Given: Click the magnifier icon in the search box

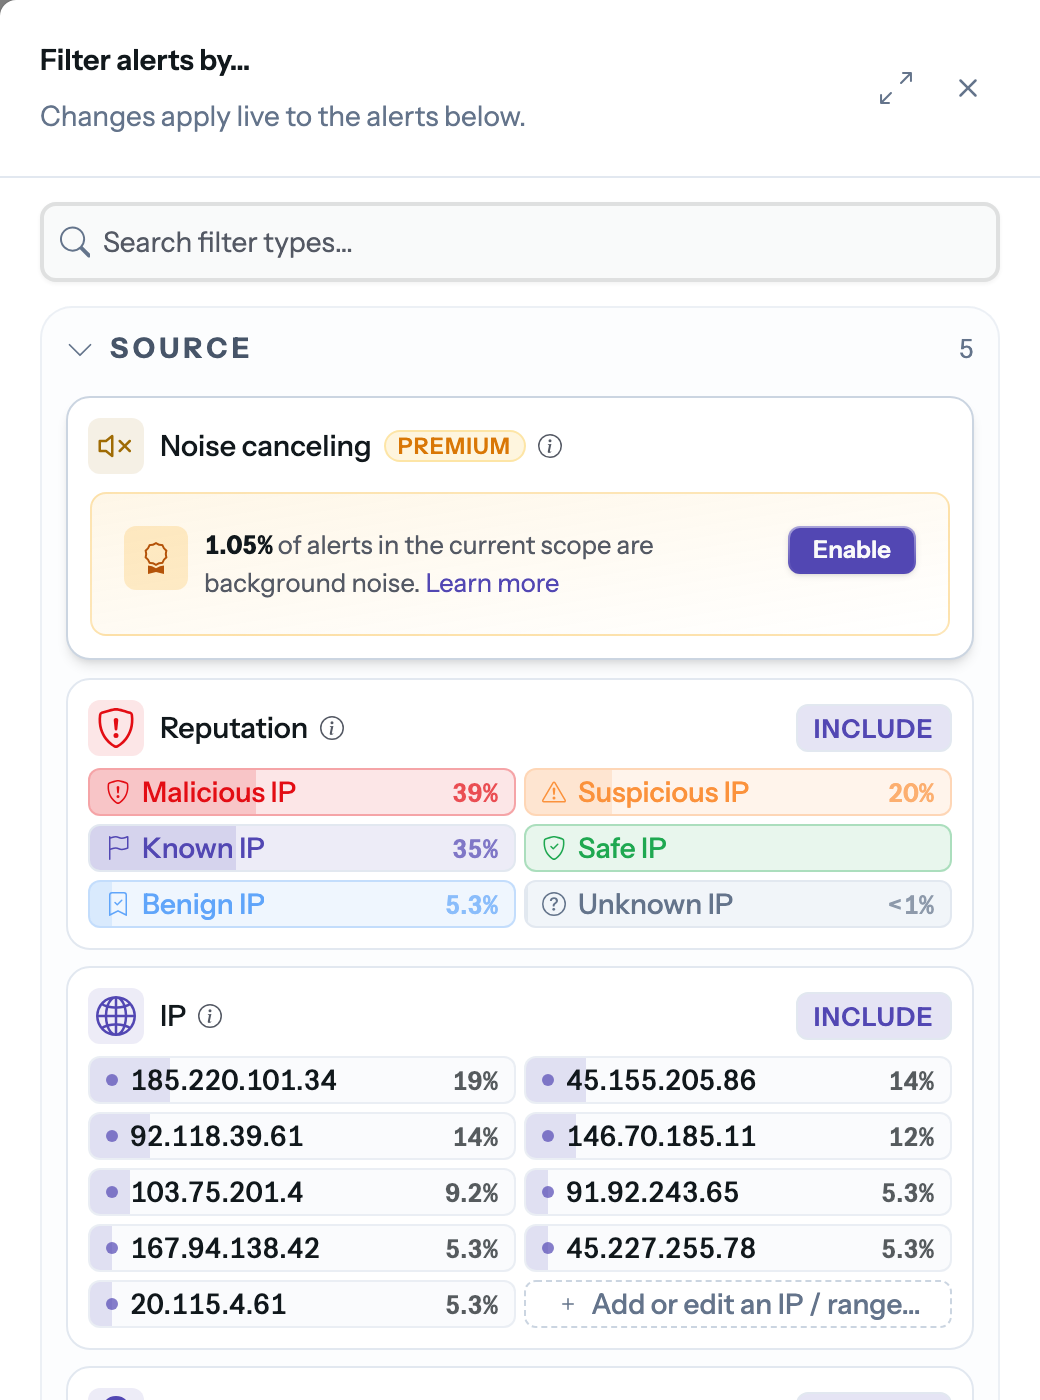Looking at the screenshot, I should (75, 242).
